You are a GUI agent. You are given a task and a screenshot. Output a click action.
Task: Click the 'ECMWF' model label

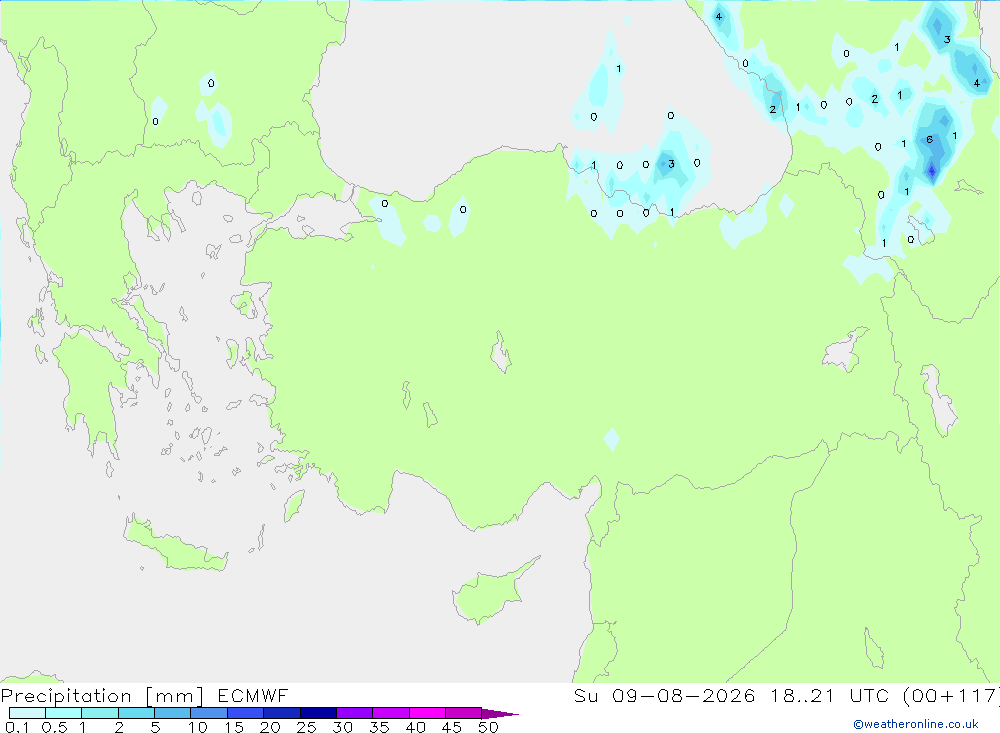pos(253,695)
